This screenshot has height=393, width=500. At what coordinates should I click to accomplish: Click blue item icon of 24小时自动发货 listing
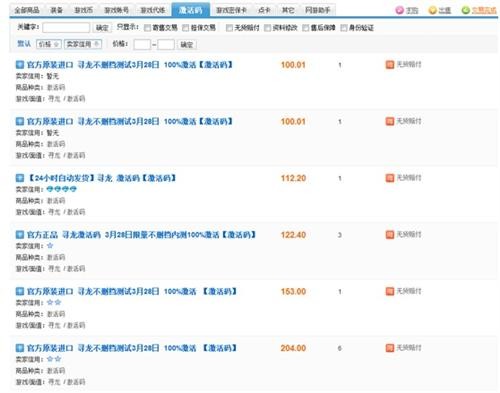[x=20, y=178]
